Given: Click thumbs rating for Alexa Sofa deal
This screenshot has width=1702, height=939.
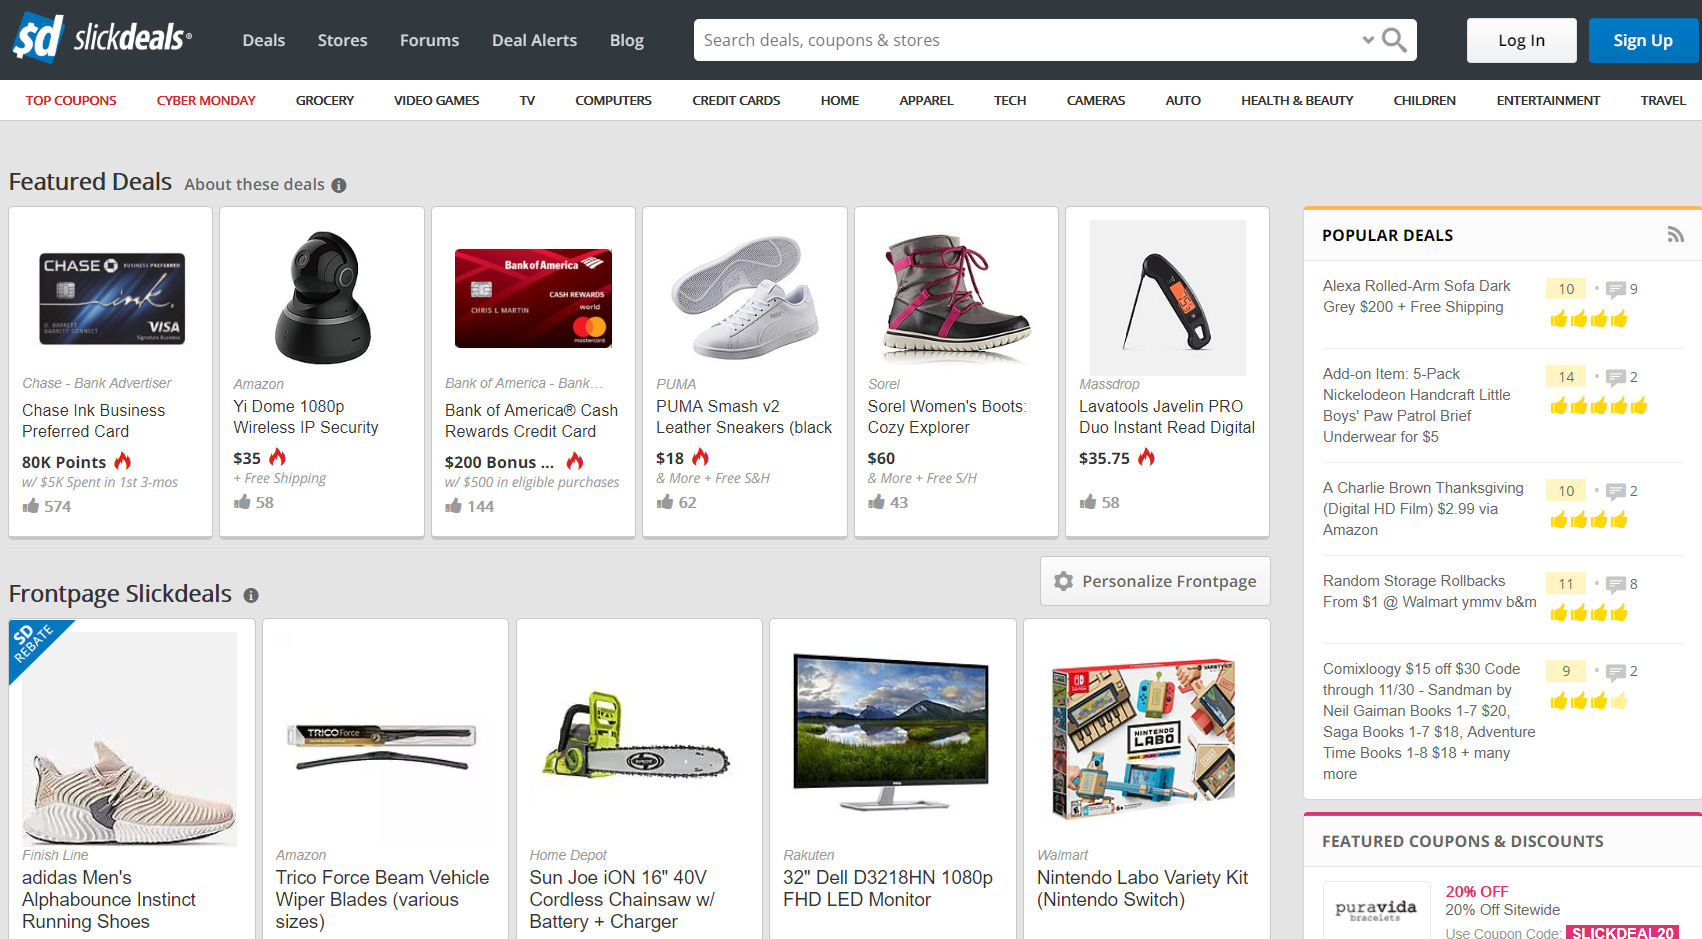Looking at the screenshot, I should (1589, 319).
